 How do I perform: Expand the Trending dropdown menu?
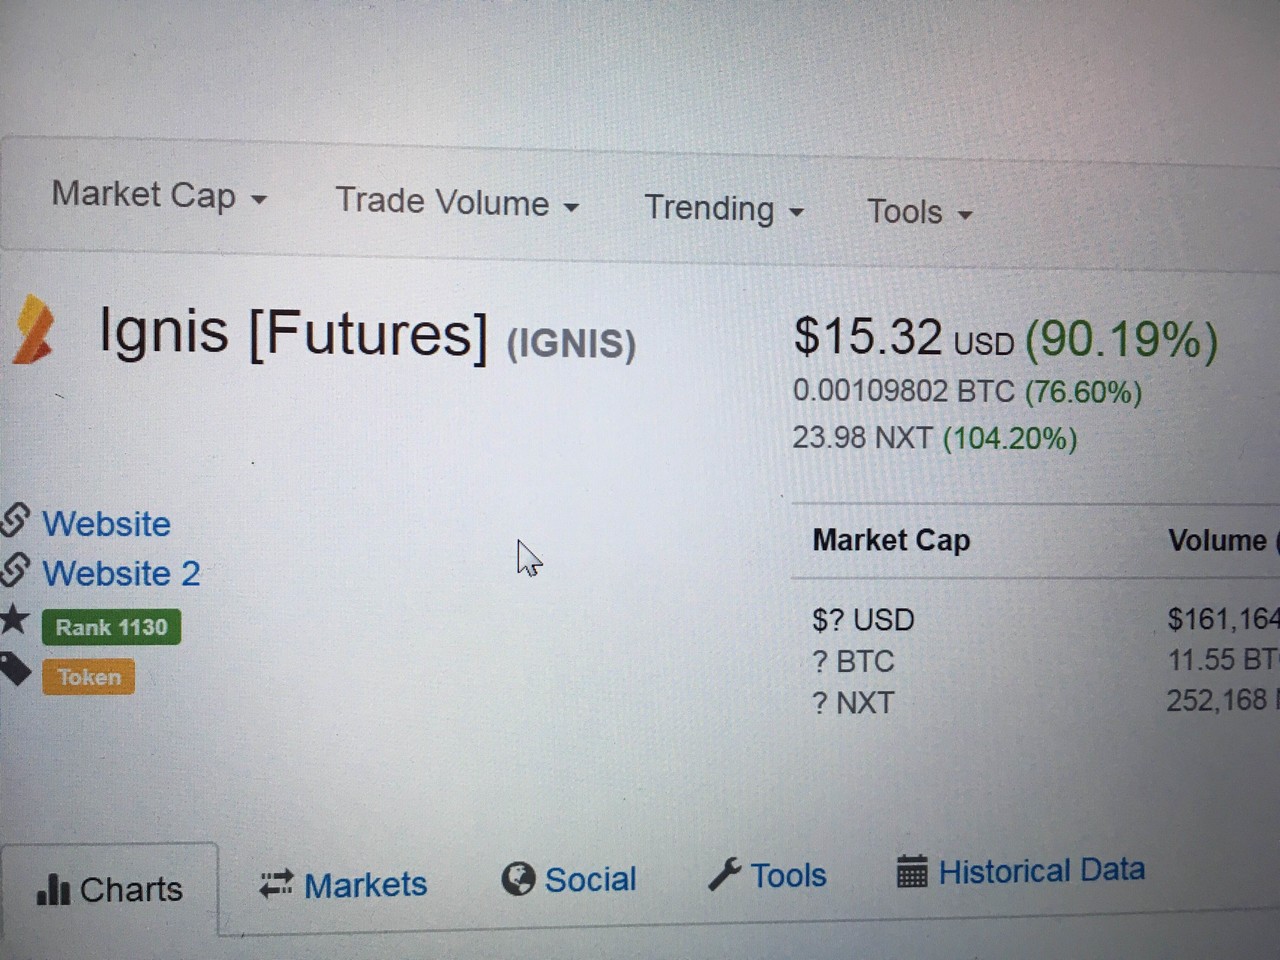pyautogui.click(x=724, y=209)
